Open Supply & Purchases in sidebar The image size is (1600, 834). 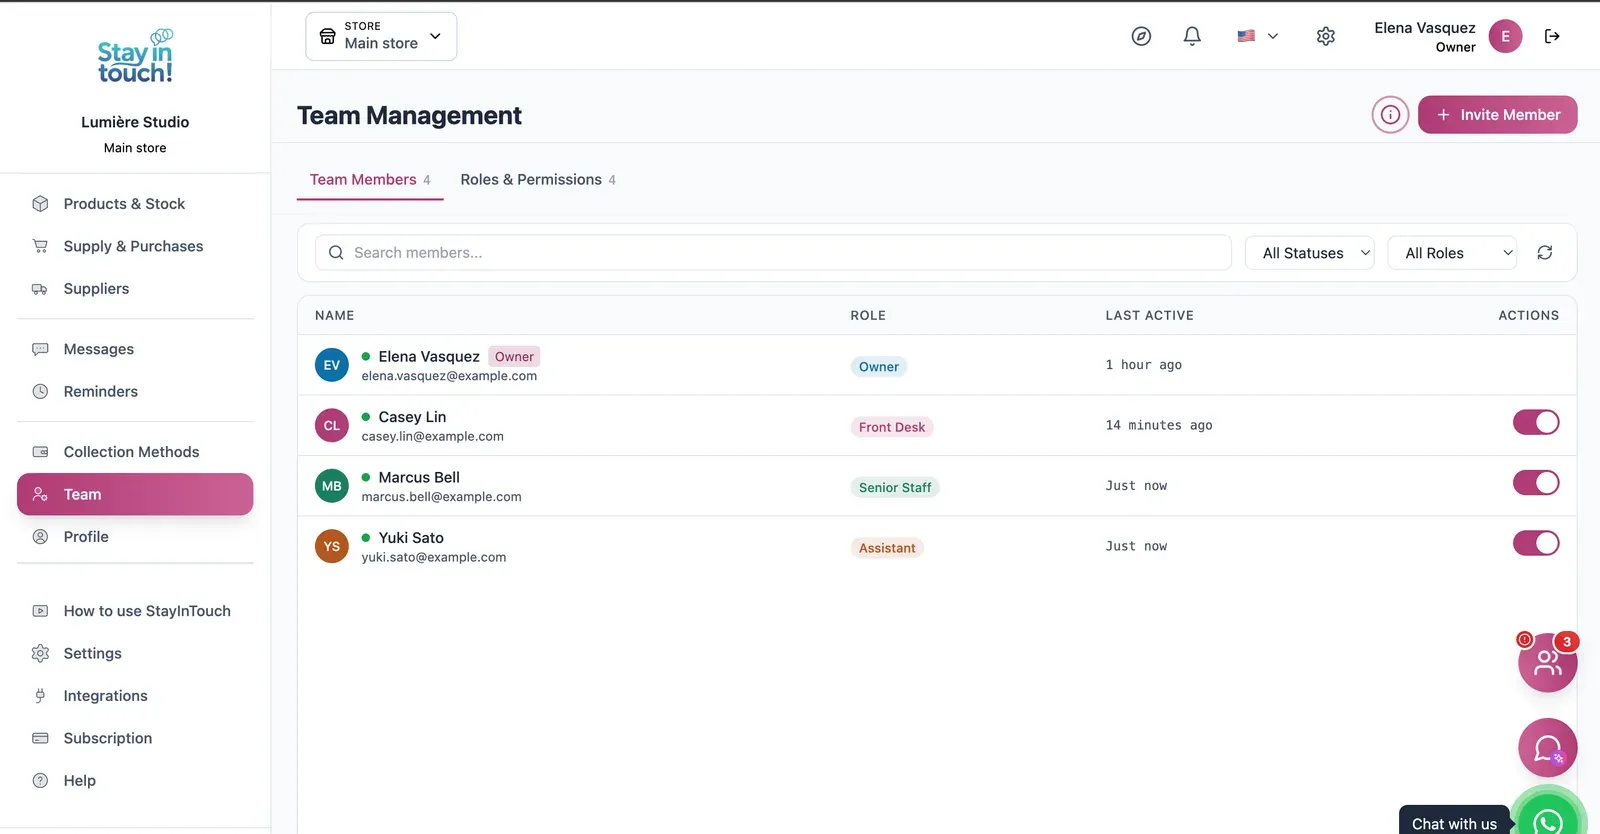pyautogui.click(x=135, y=246)
